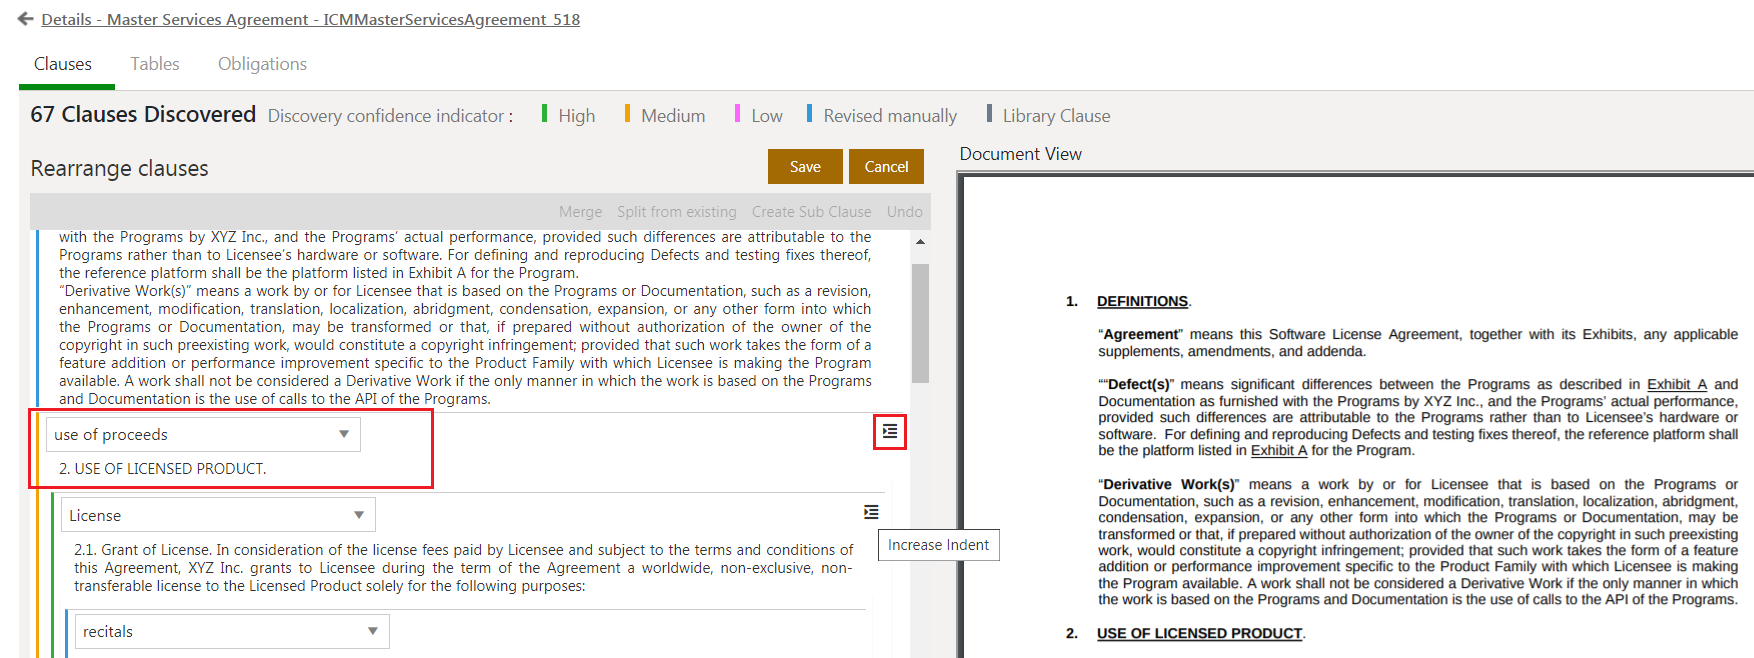Click the green High confidence indicator

point(568,116)
